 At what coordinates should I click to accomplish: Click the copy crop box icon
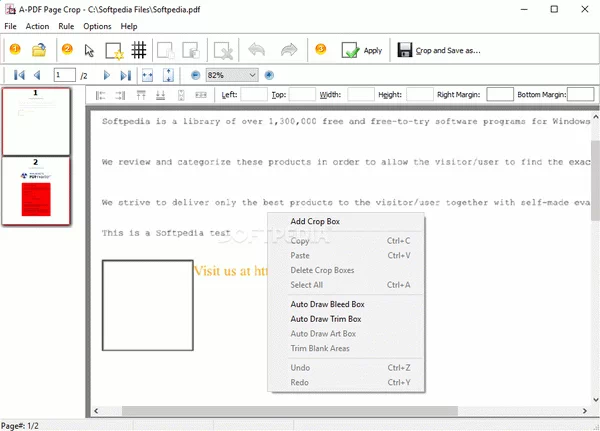pyautogui.click(x=166, y=51)
